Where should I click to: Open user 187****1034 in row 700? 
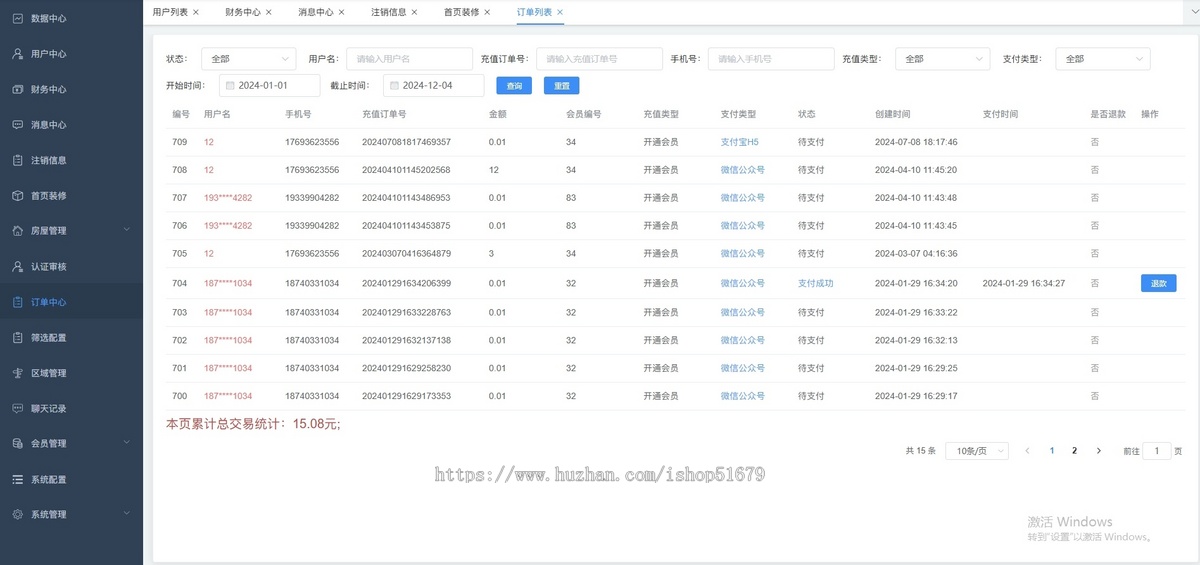[x=228, y=396]
